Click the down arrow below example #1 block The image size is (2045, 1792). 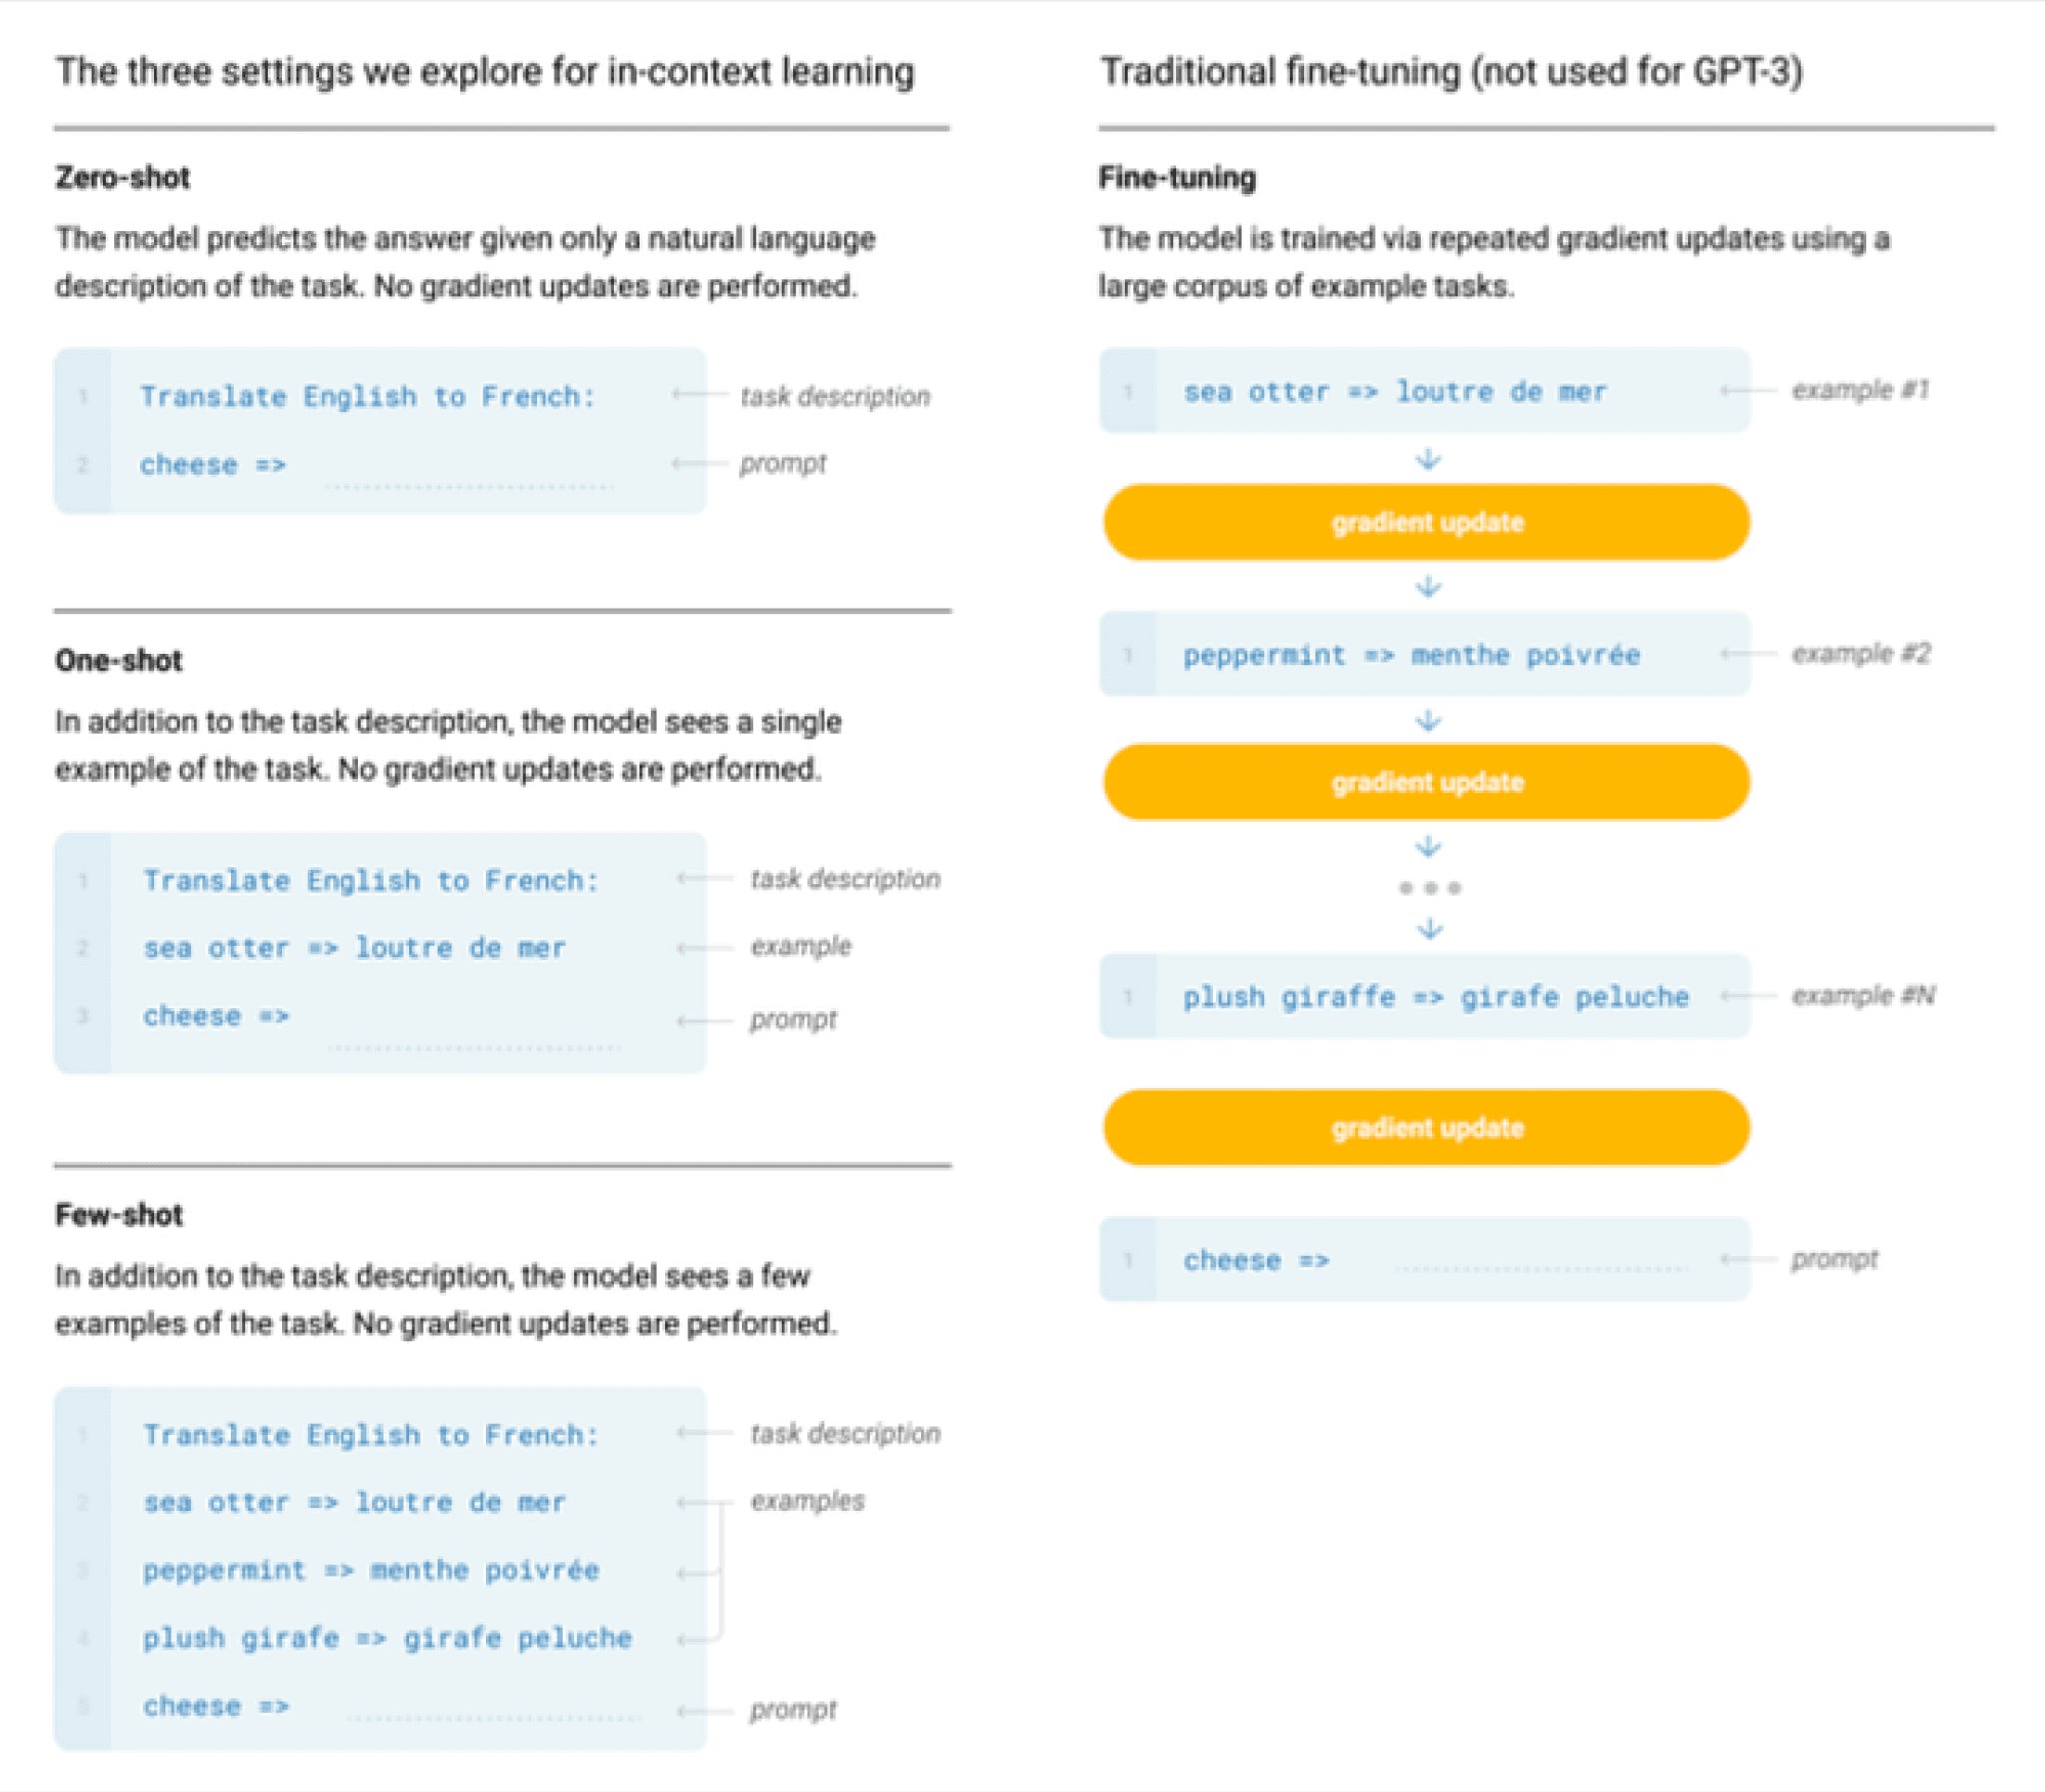click(x=1427, y=459)
